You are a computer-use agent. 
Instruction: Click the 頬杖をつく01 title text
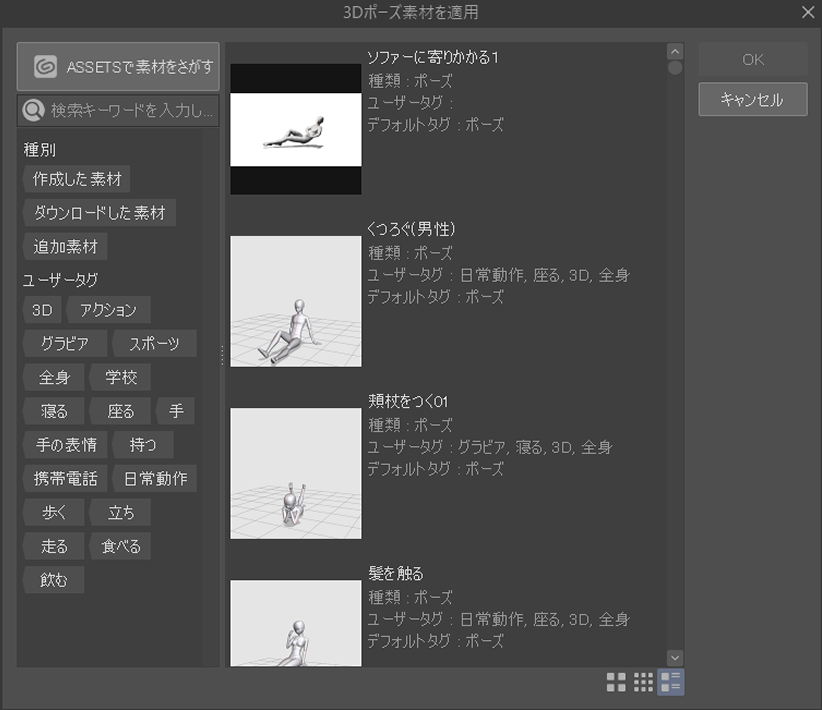[408, 401]
